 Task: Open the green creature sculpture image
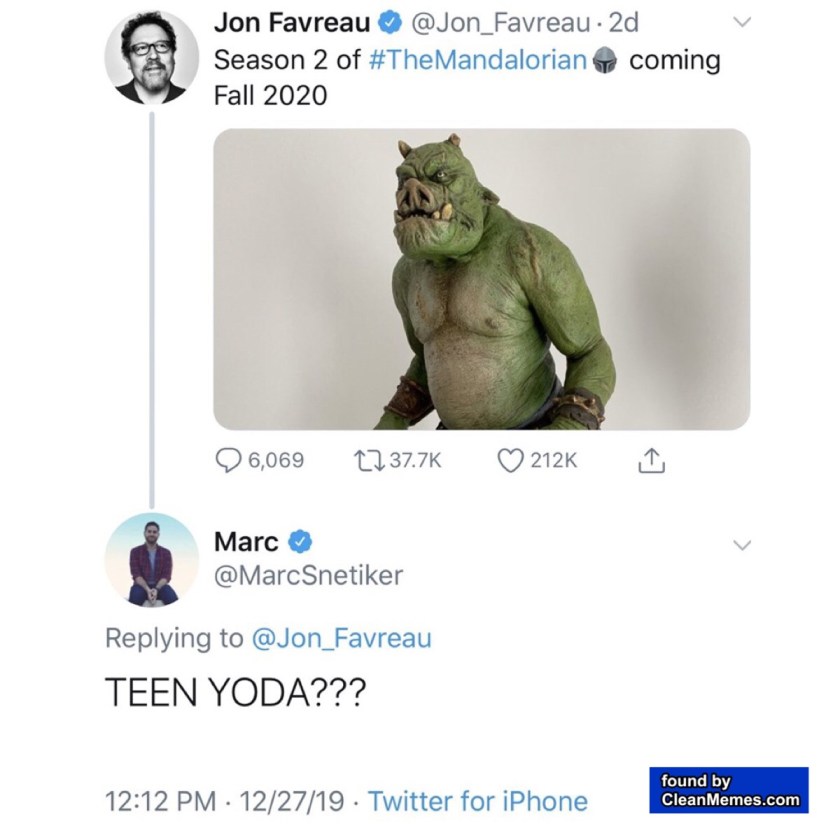coord(481,279)
